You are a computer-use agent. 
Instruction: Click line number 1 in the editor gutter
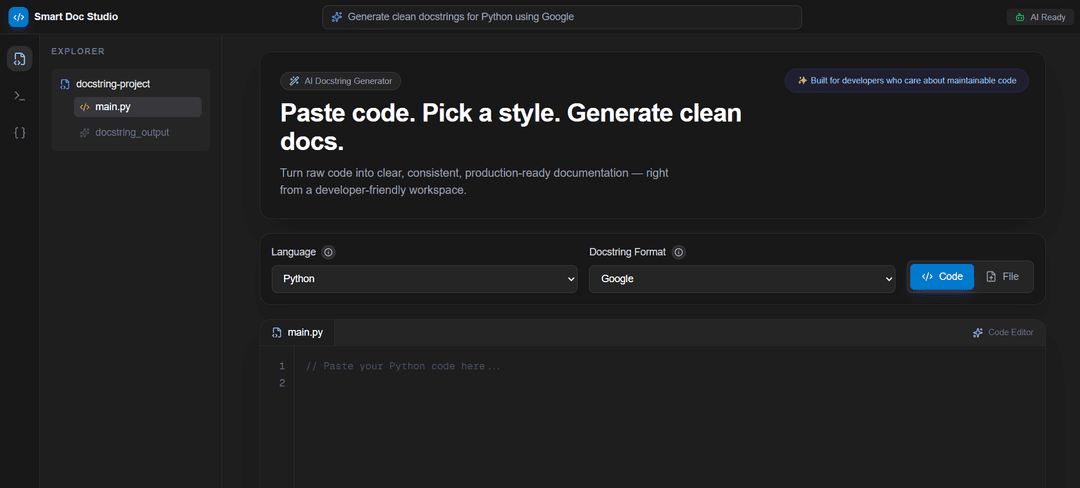282,366
